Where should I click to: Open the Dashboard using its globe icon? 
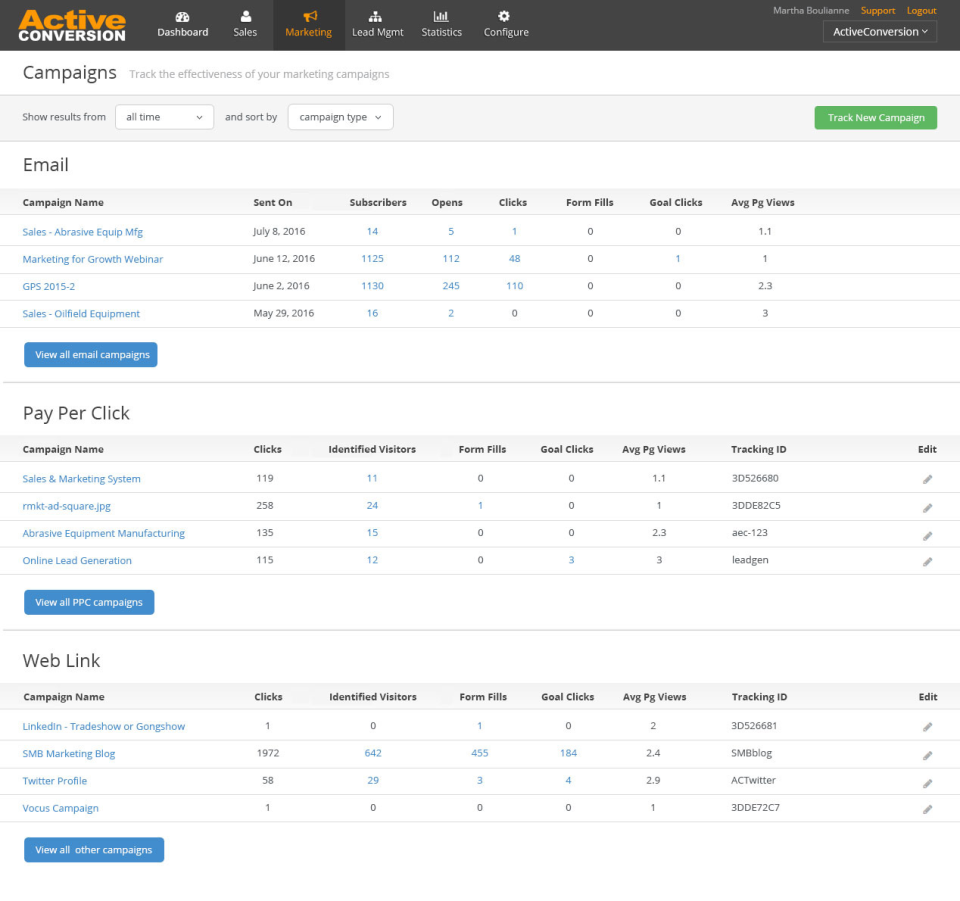coord(182,17)
